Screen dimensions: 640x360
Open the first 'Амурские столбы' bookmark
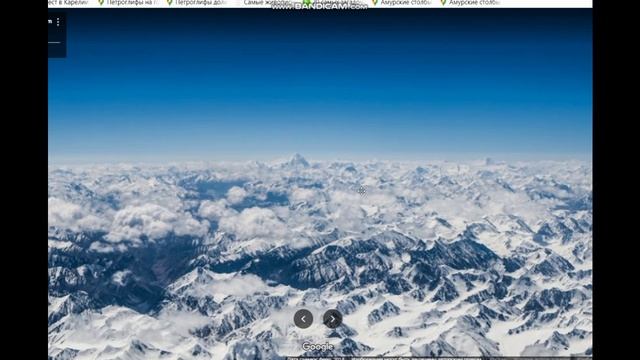[x=401, y=3]
